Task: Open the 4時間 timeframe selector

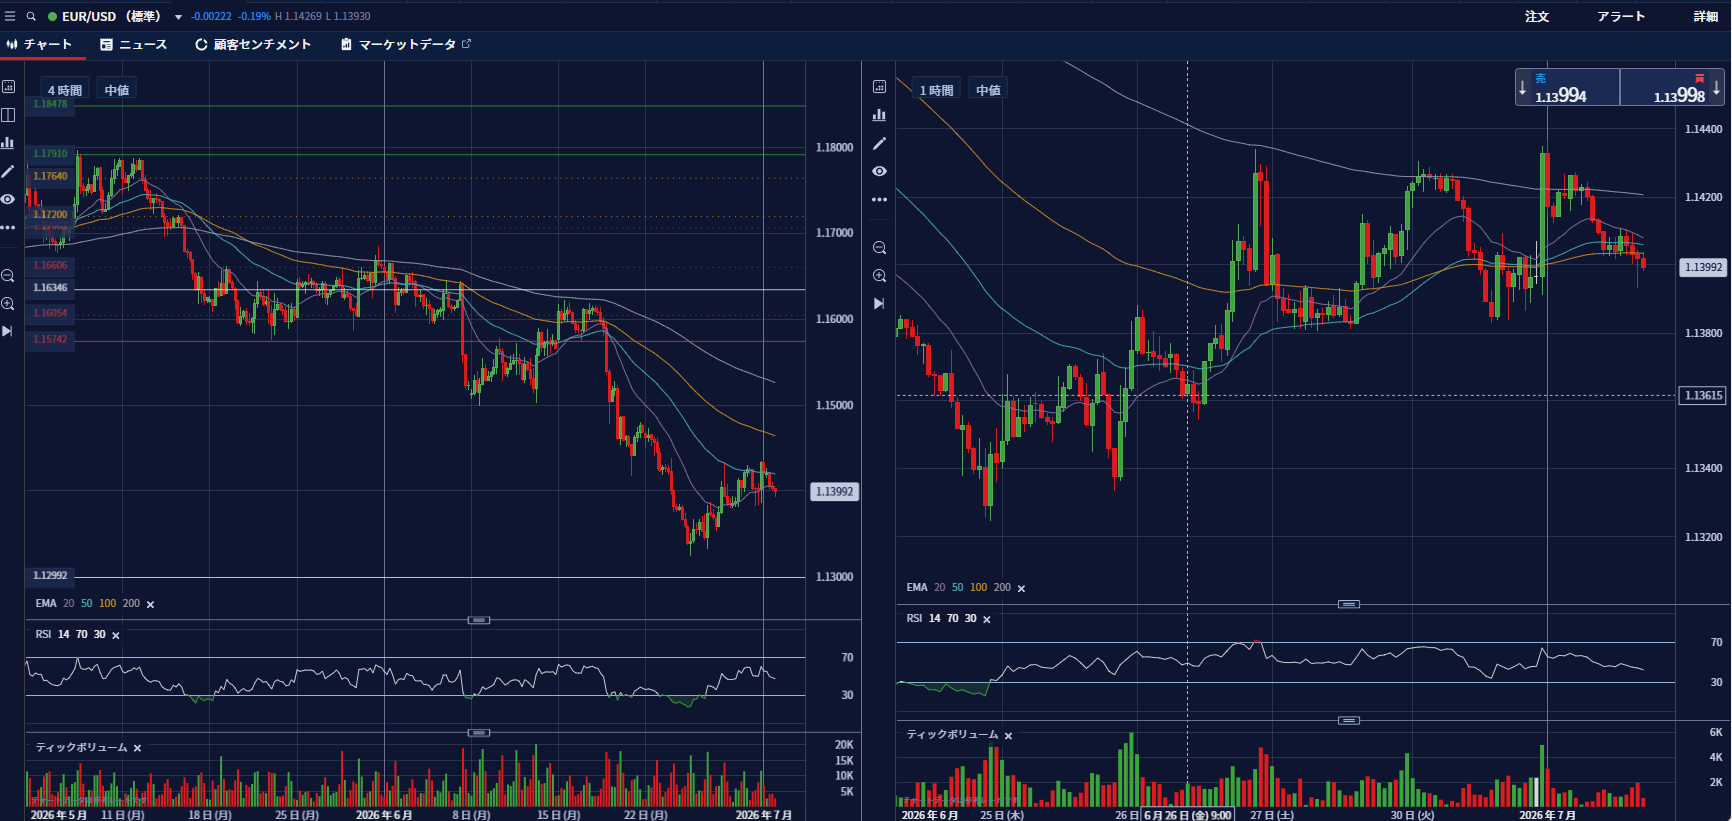Action: coord(65,90)
